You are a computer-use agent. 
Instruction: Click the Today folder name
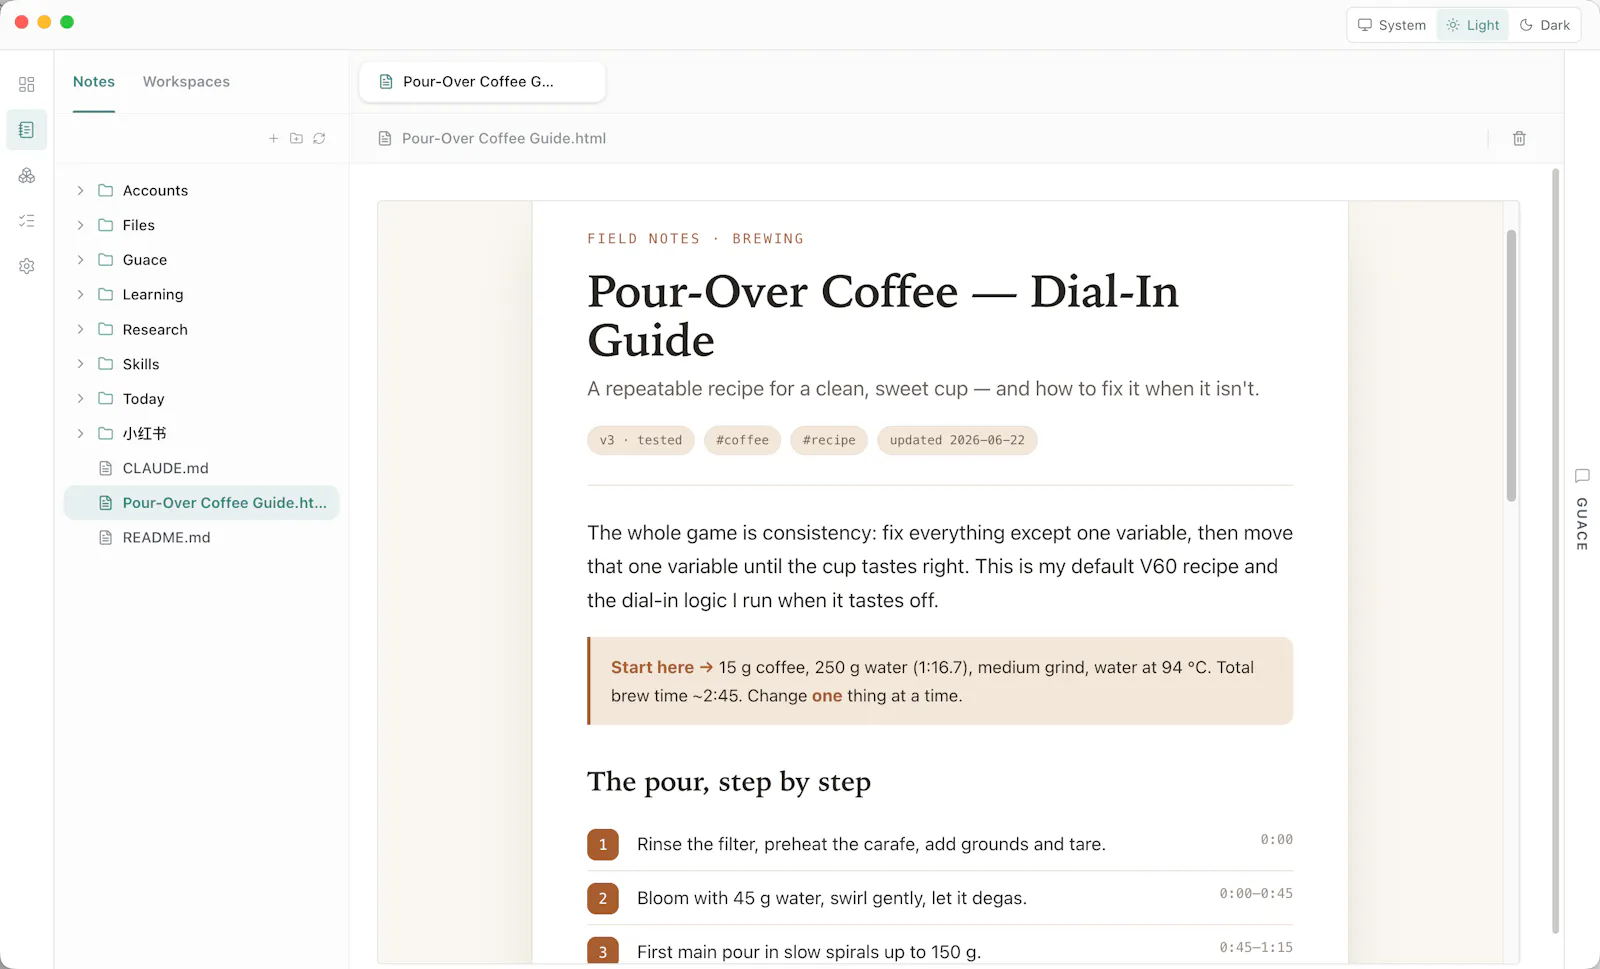tap(143, 399)
